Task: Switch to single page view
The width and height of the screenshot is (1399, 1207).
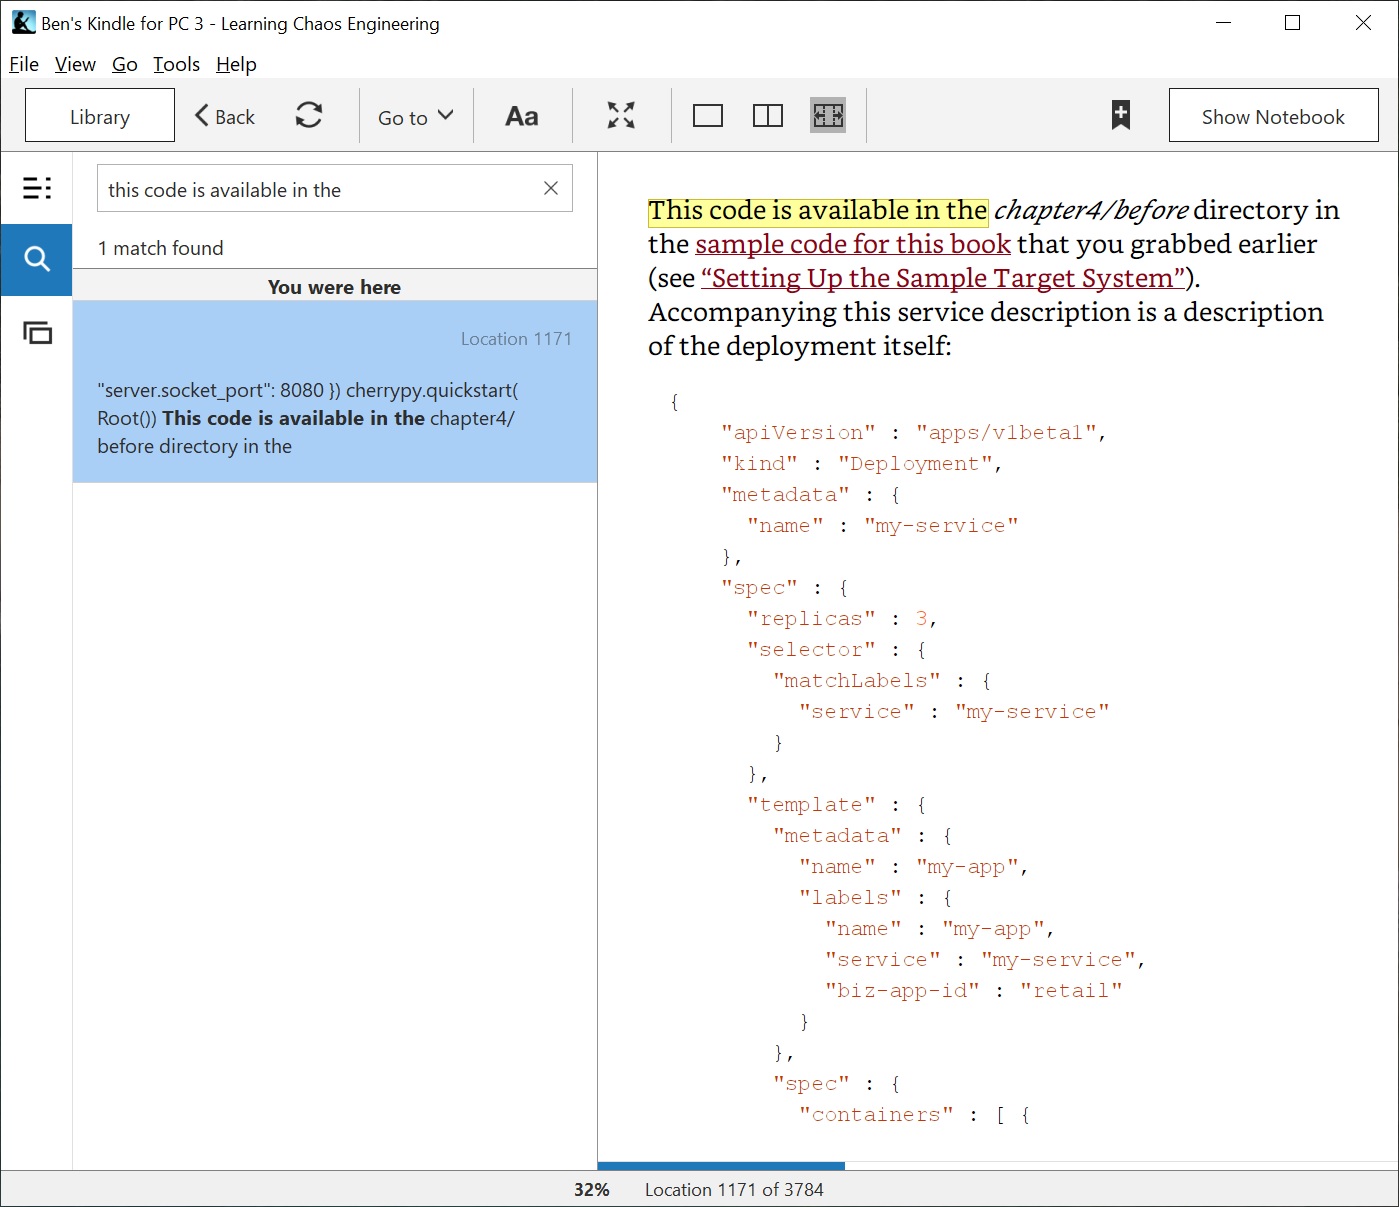Action: point(708,115)
